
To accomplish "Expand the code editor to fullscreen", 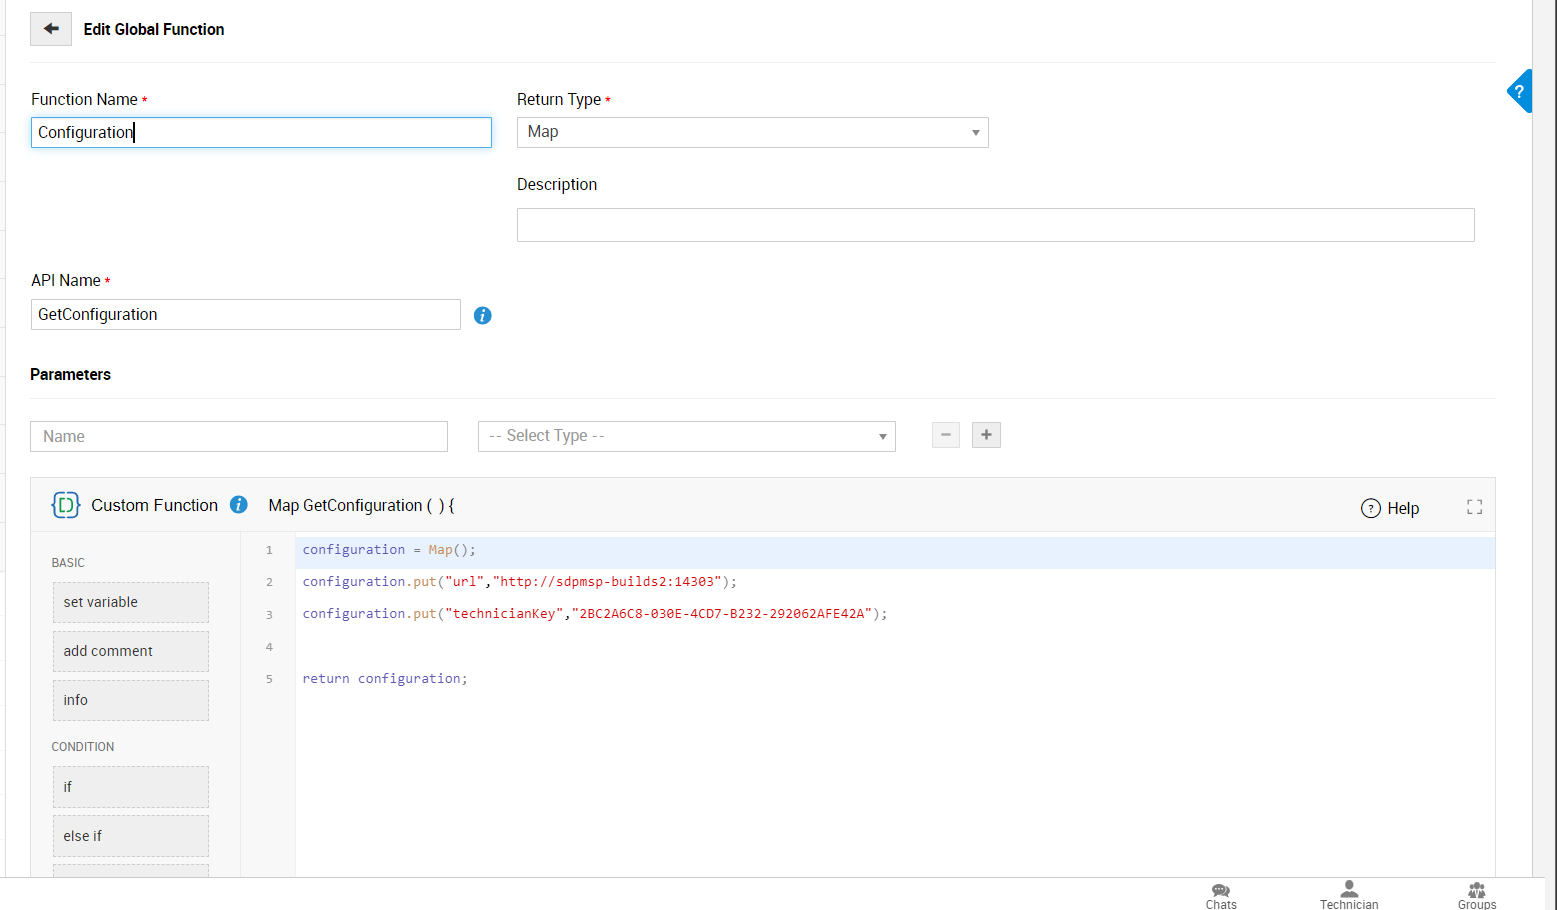I will click(x=1474, y=507).
